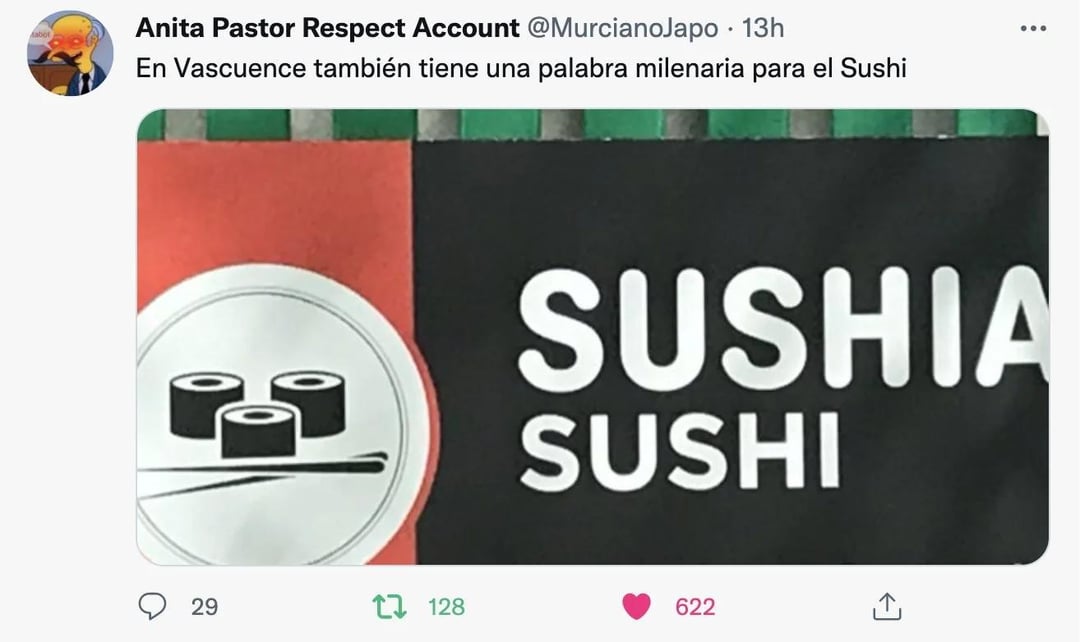Click the large SUSHIA word in photo
This screenshot has width=1080, height=642.
pos(783,327)
